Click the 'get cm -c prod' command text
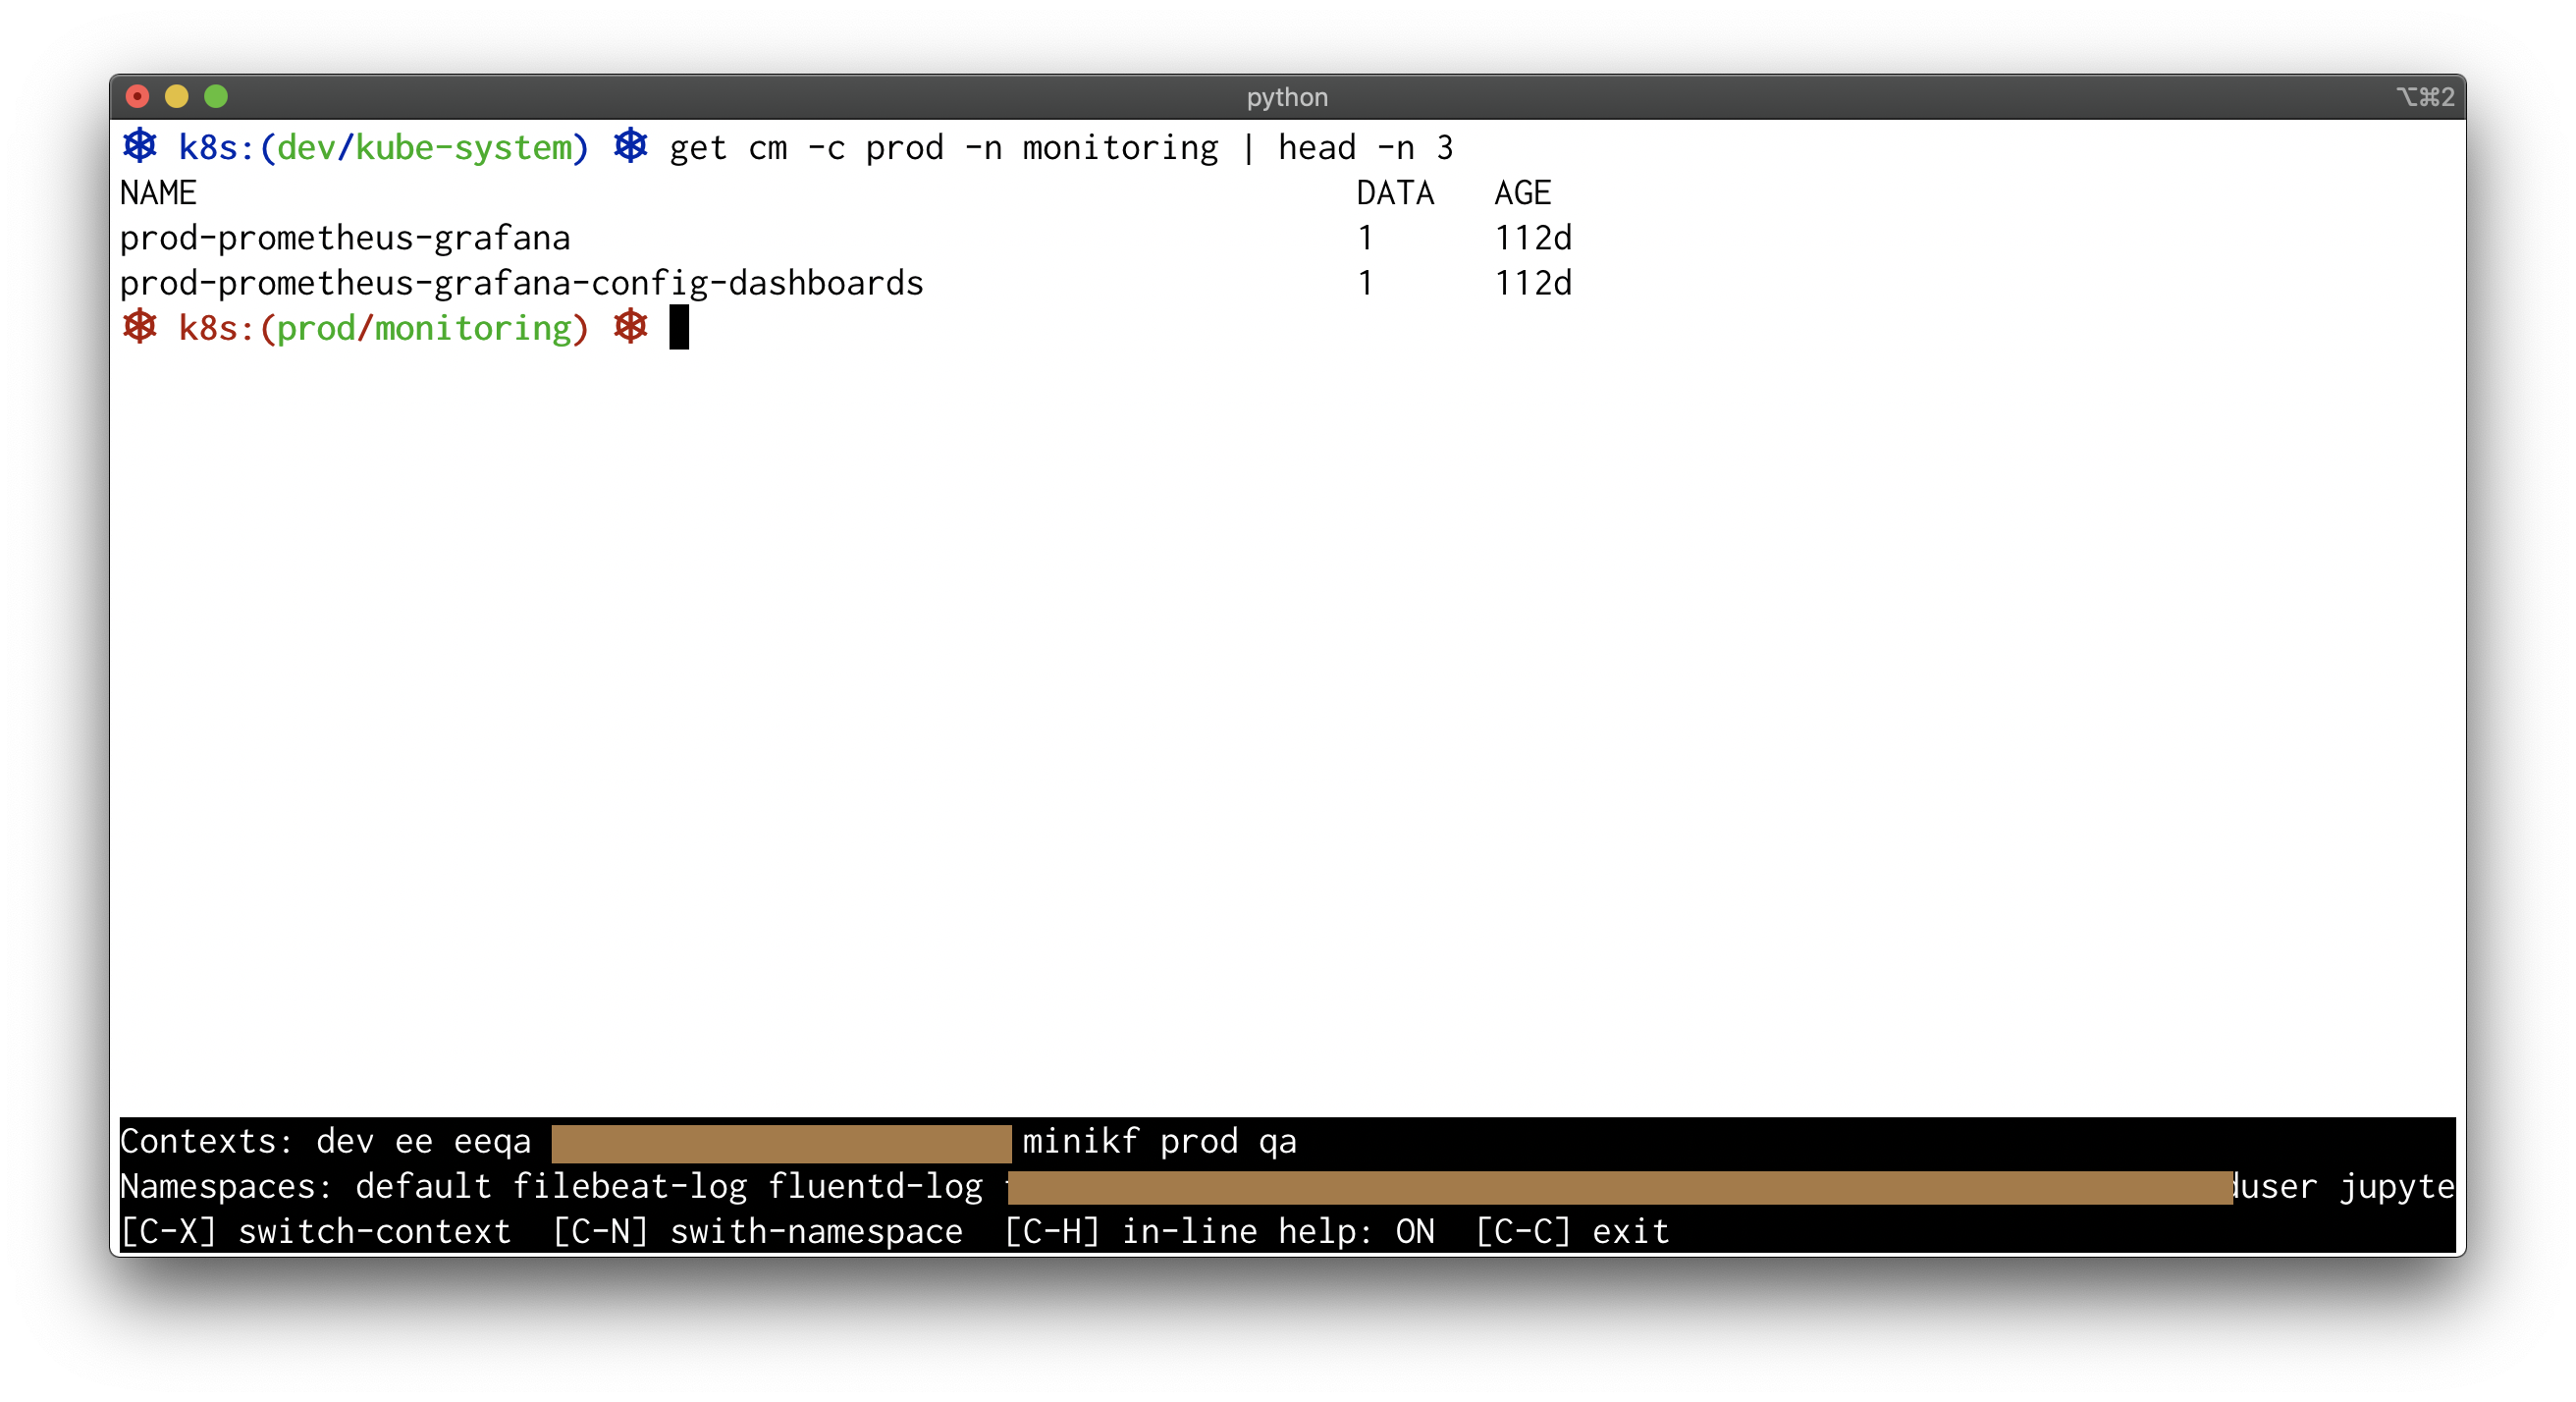This screenshot has height=1402, width=2576. pos(806,148)
